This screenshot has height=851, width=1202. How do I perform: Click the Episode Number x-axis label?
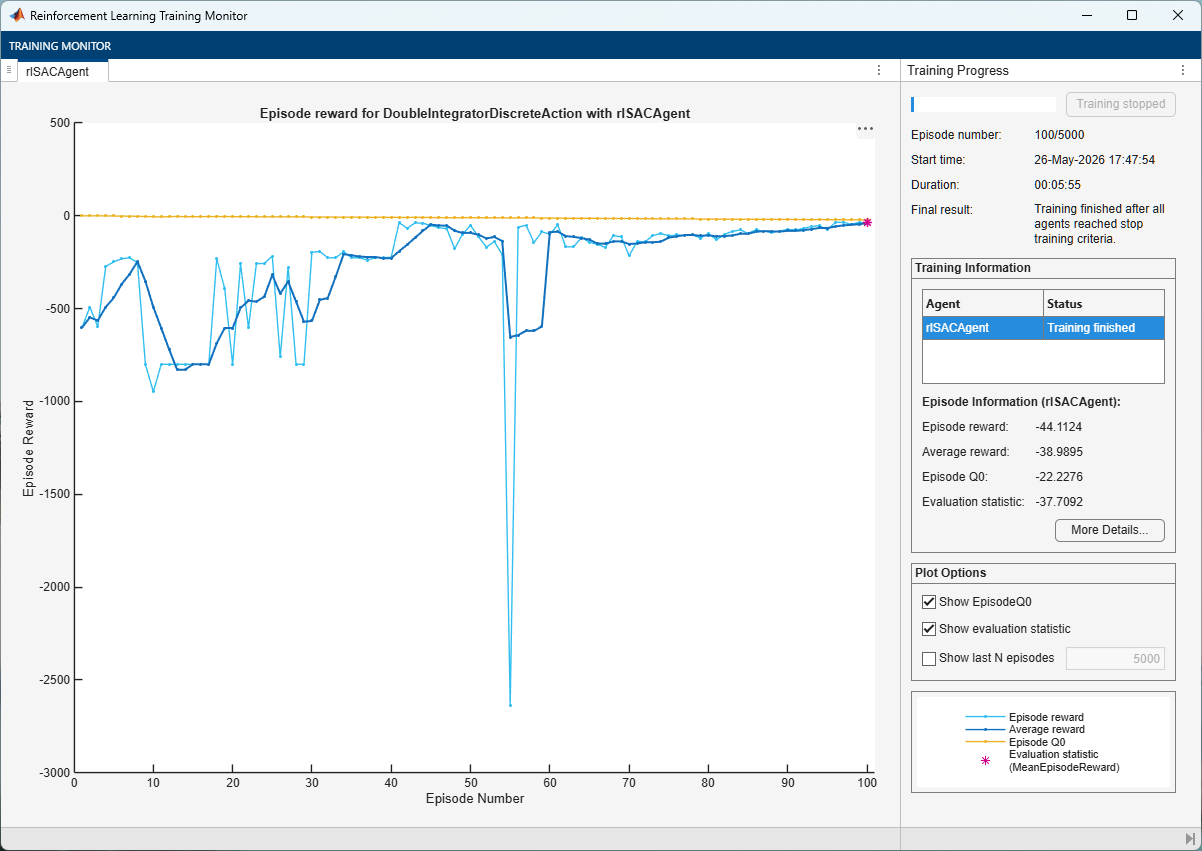[475, 799]
